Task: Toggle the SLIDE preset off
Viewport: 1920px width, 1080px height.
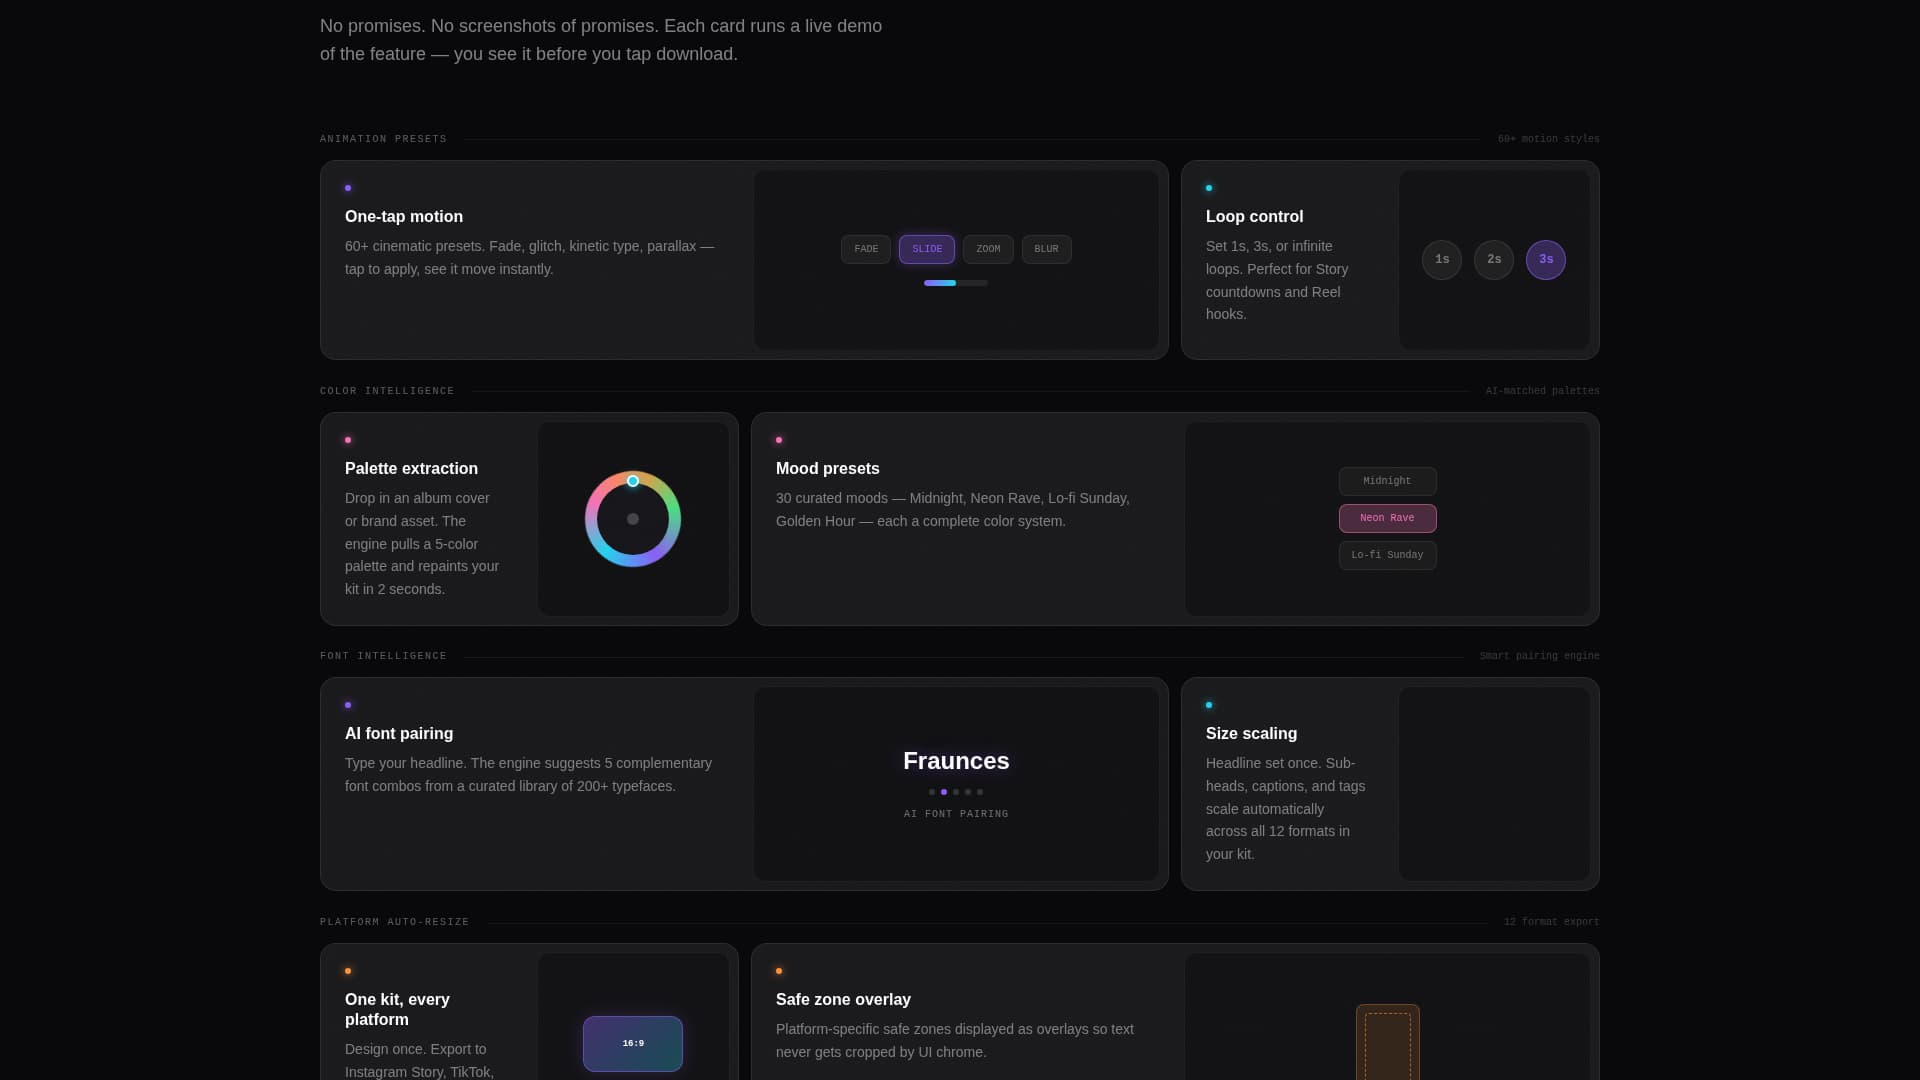Action: (926, 249)
